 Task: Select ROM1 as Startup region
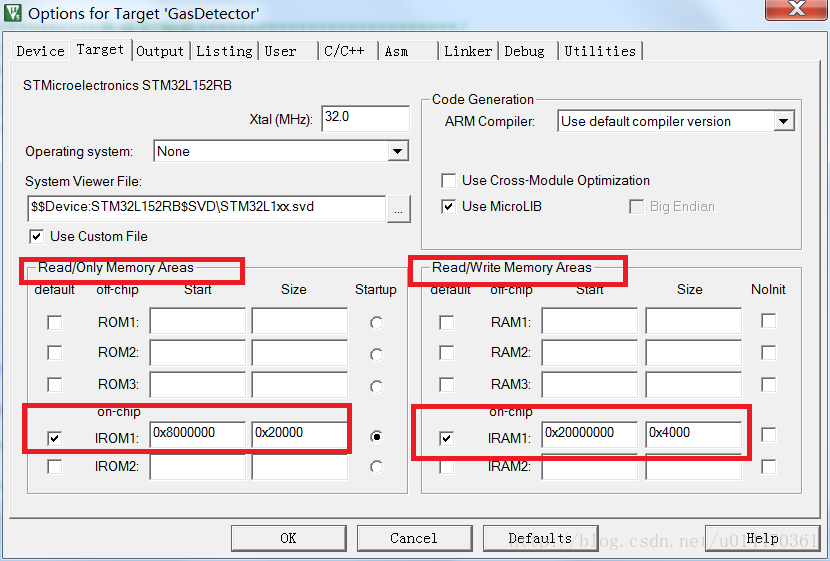click(376, 322)
